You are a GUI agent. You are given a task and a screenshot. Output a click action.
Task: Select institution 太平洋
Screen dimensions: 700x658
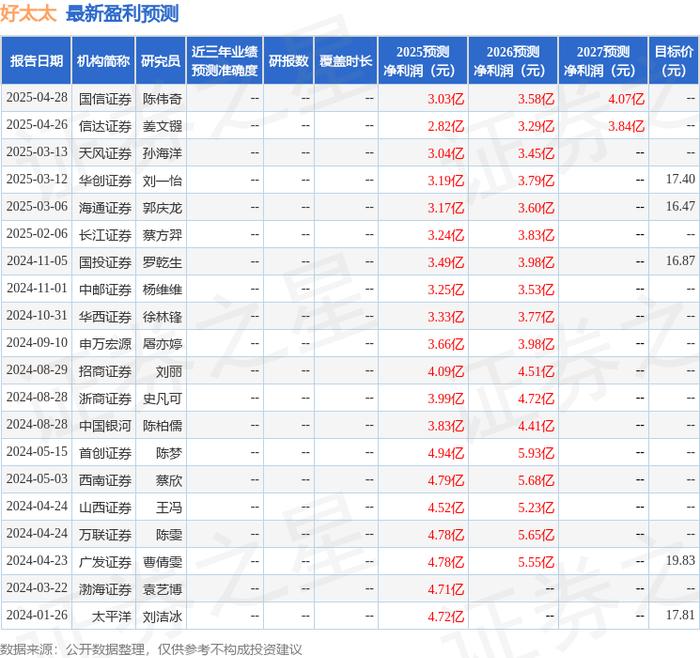click(x=111, y=616)
